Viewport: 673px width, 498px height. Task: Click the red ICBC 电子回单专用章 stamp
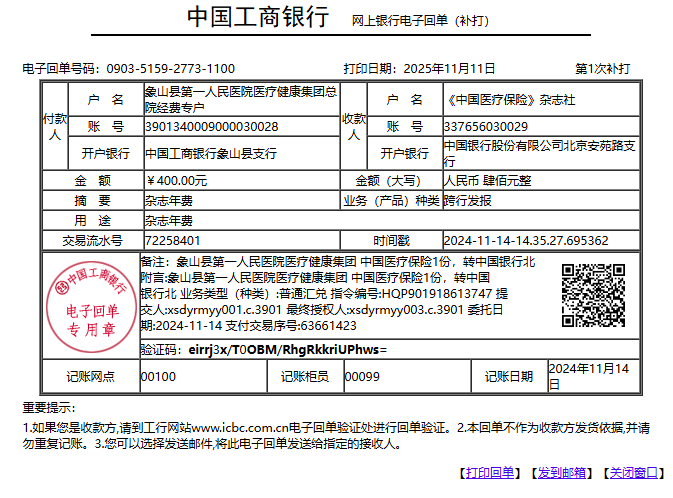pos(92,302)
